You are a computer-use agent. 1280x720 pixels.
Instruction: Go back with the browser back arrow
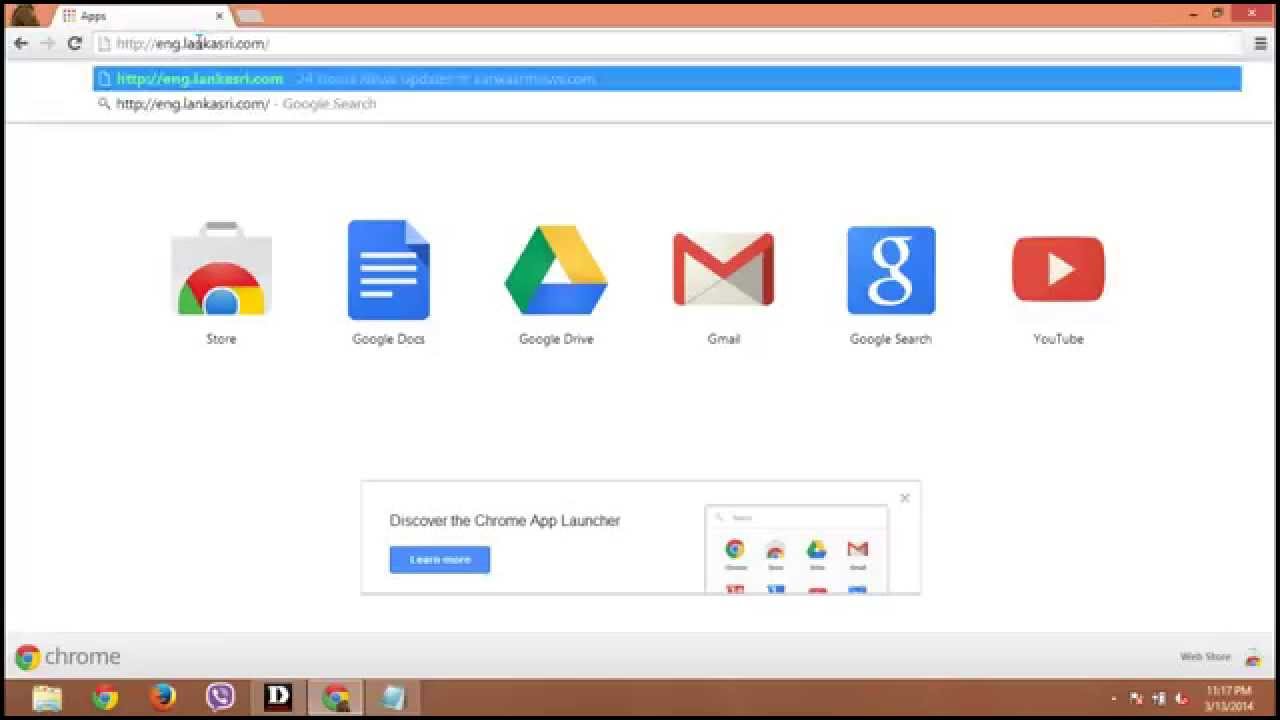click(21, 43)
